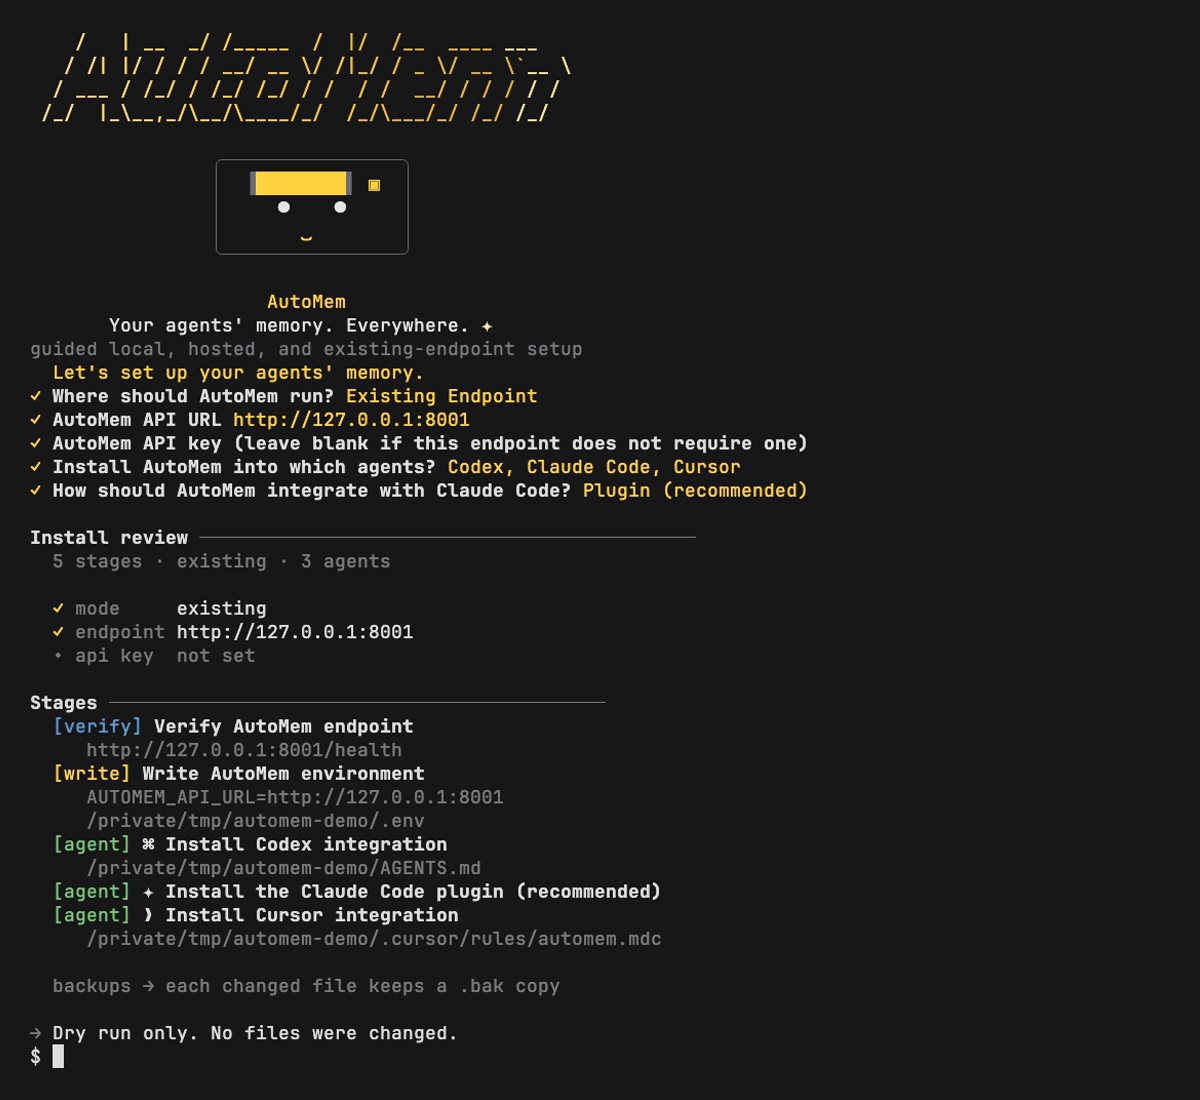
Task: Click the Claude Code sparkle icon
Action: coord(148,892)
